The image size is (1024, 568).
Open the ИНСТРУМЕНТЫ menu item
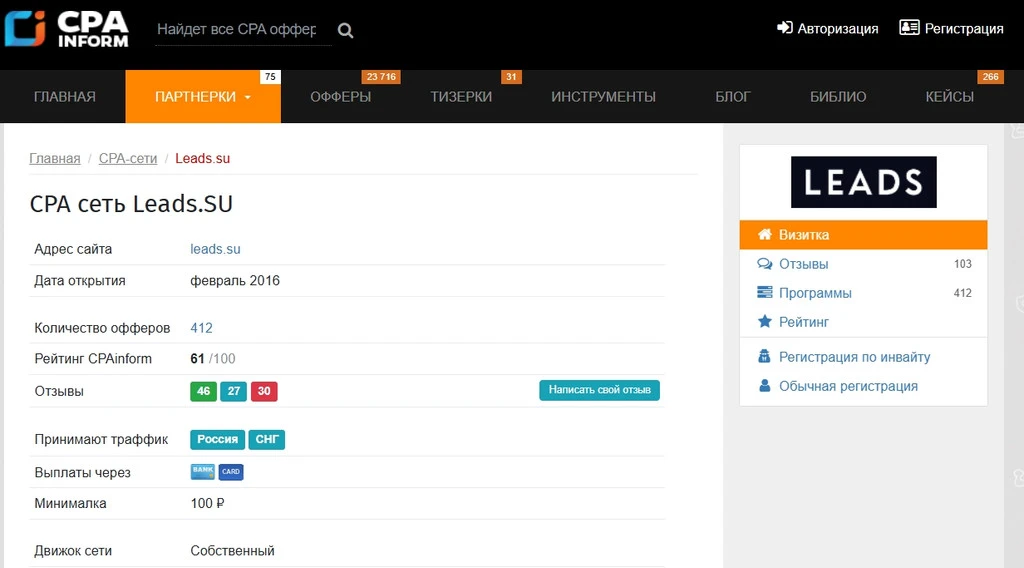pos(603,97)
